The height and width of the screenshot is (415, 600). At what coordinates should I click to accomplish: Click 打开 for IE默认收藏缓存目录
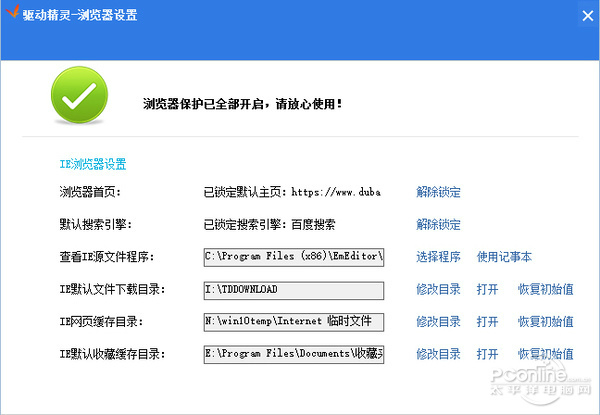point(488,354)
